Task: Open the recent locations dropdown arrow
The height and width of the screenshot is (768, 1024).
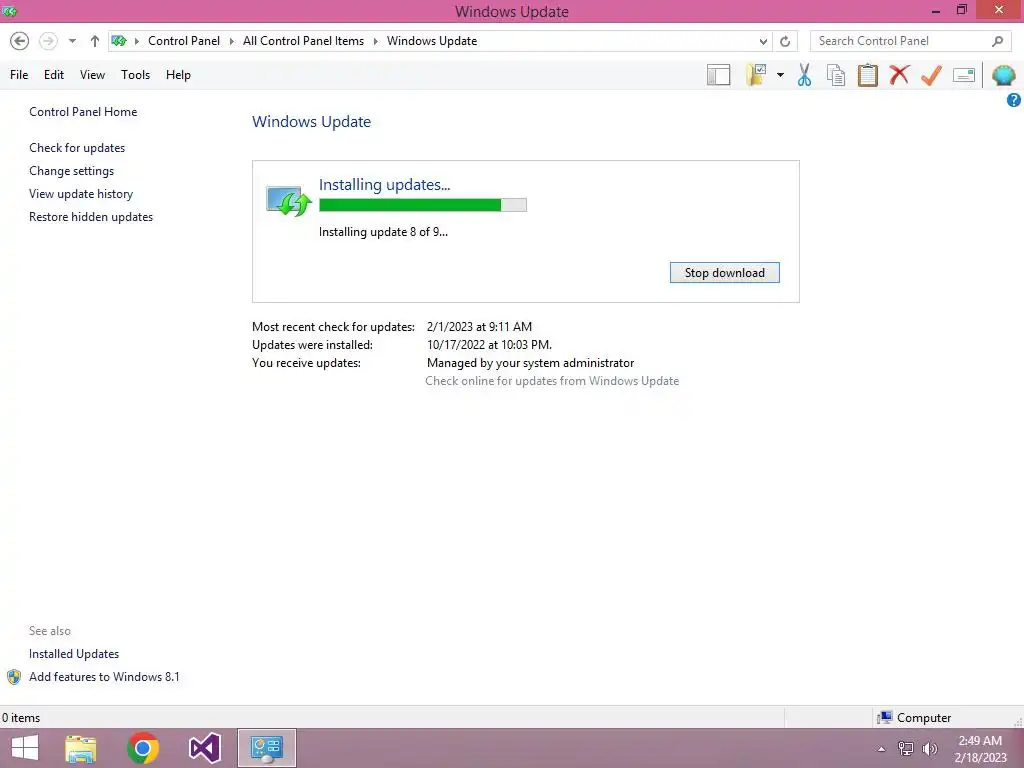Action: tap(72, 41)
